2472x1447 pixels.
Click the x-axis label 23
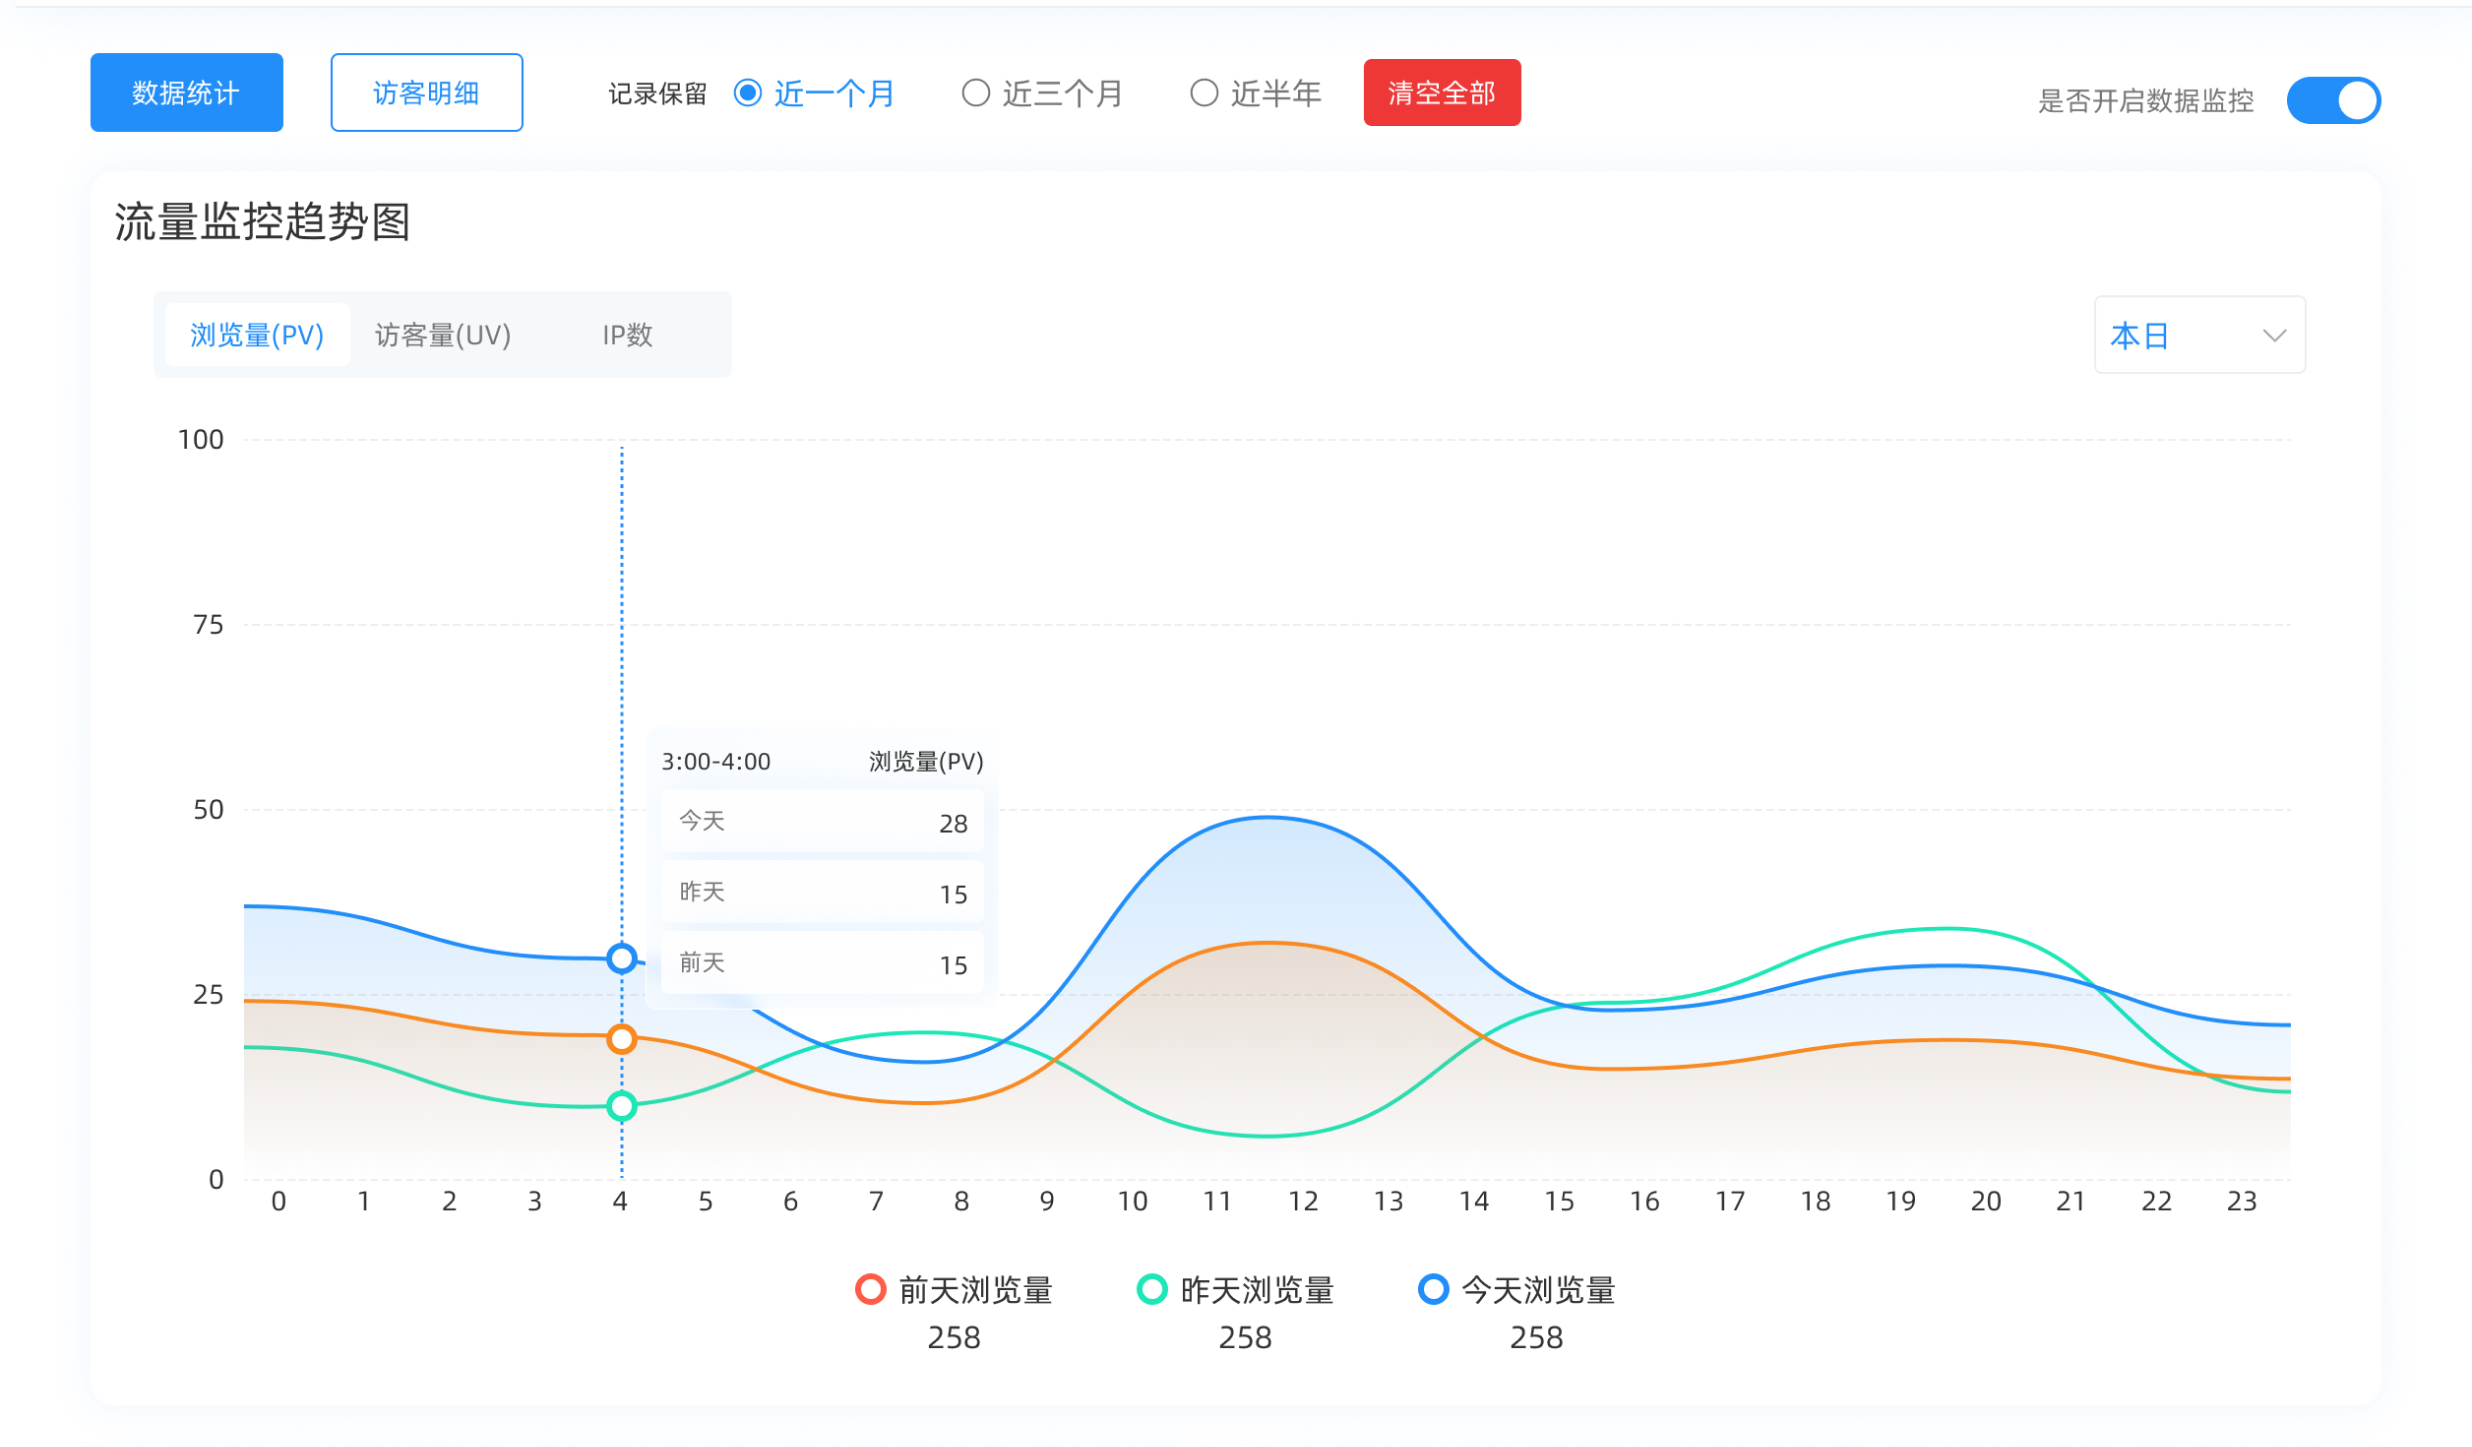(2242, 1201)
